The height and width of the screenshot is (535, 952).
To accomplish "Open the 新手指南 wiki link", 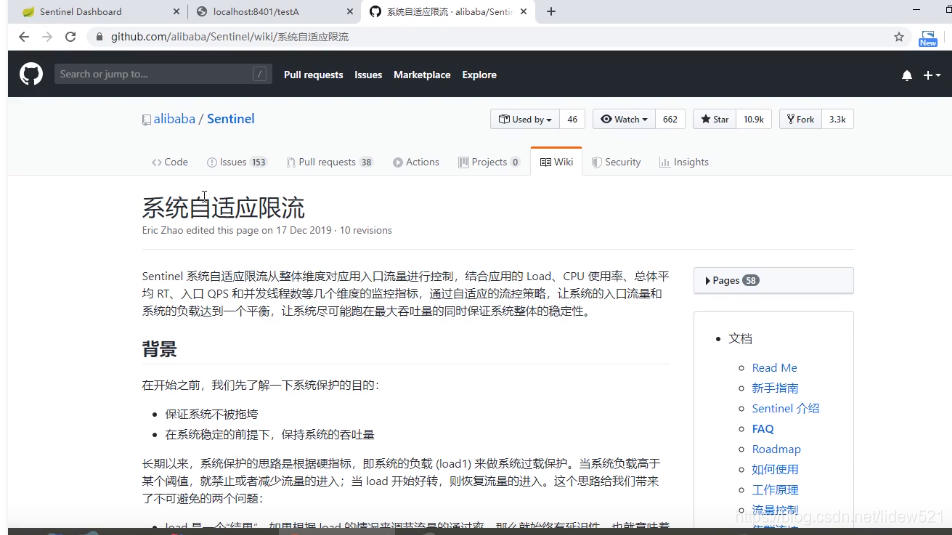I will (775, 388).
